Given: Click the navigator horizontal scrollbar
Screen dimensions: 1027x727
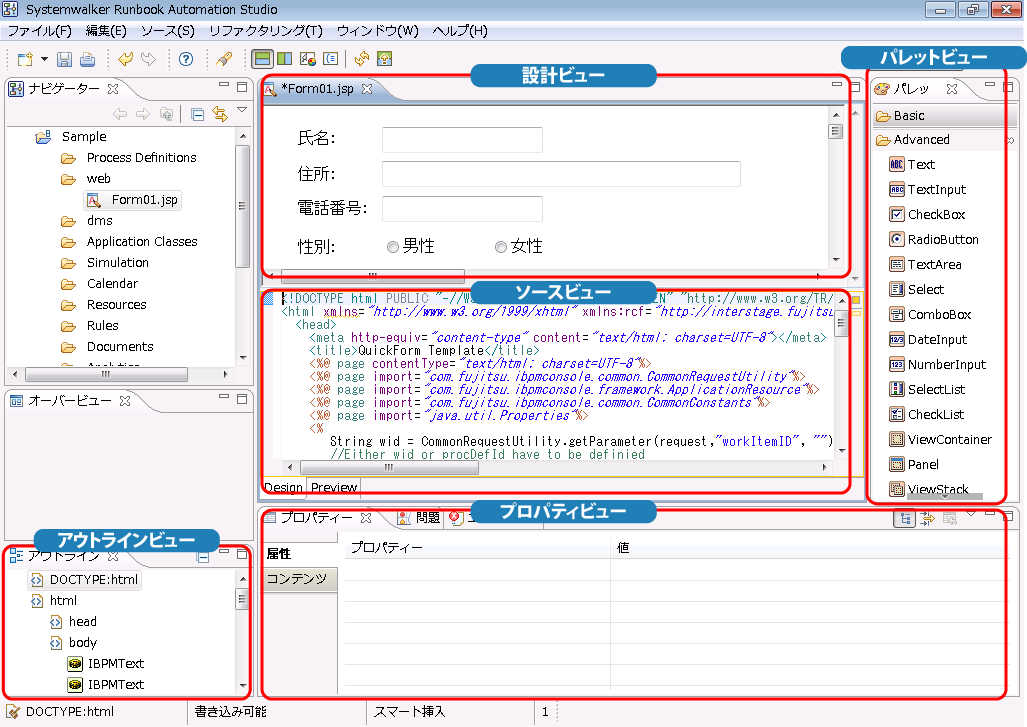Looking at the screenshot, I should pos(106,375).
